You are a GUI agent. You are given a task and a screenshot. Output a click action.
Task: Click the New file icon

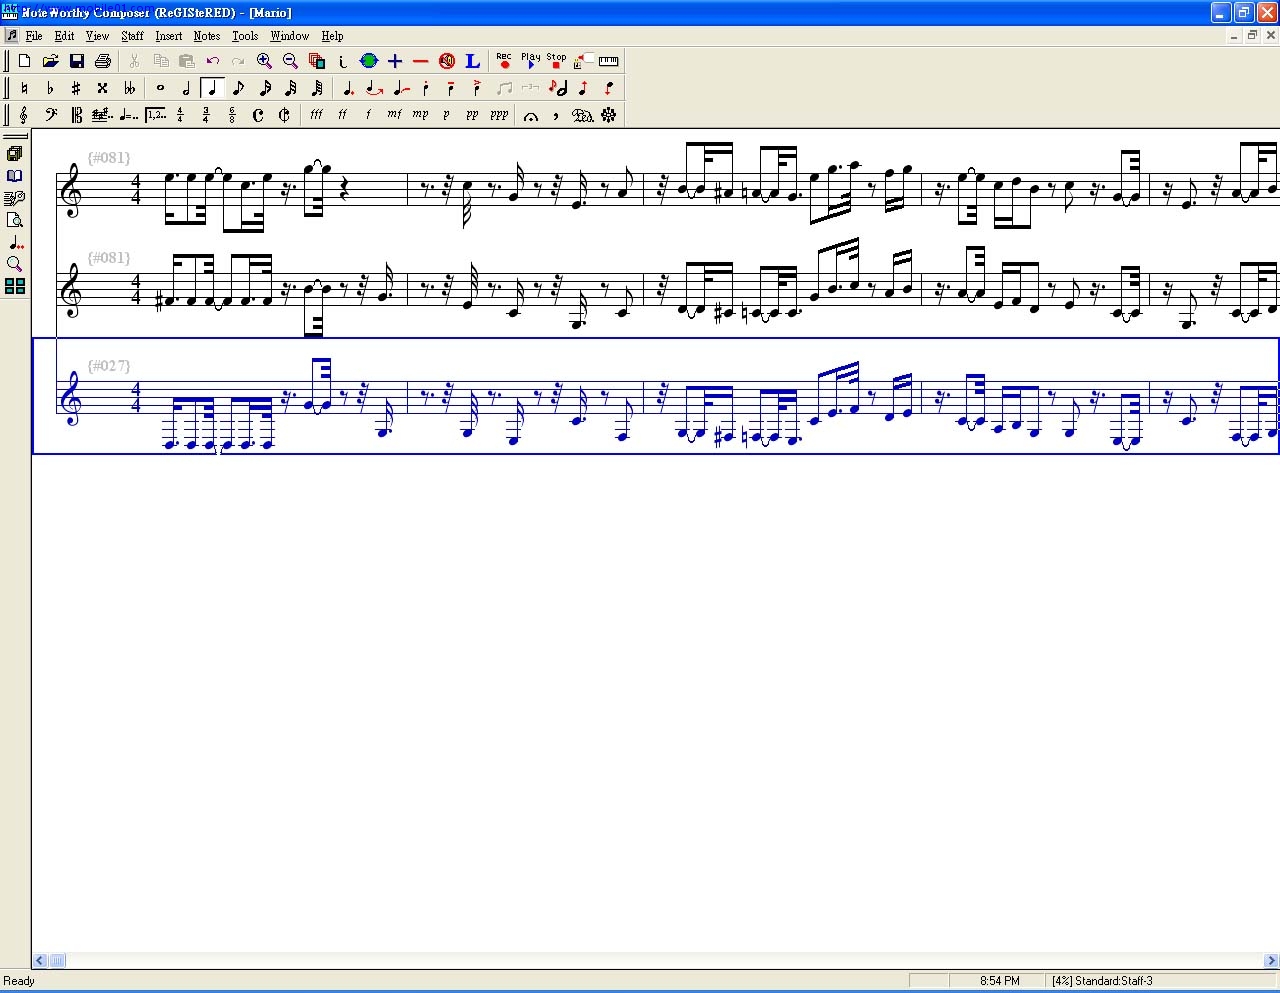tap(24, 61)
